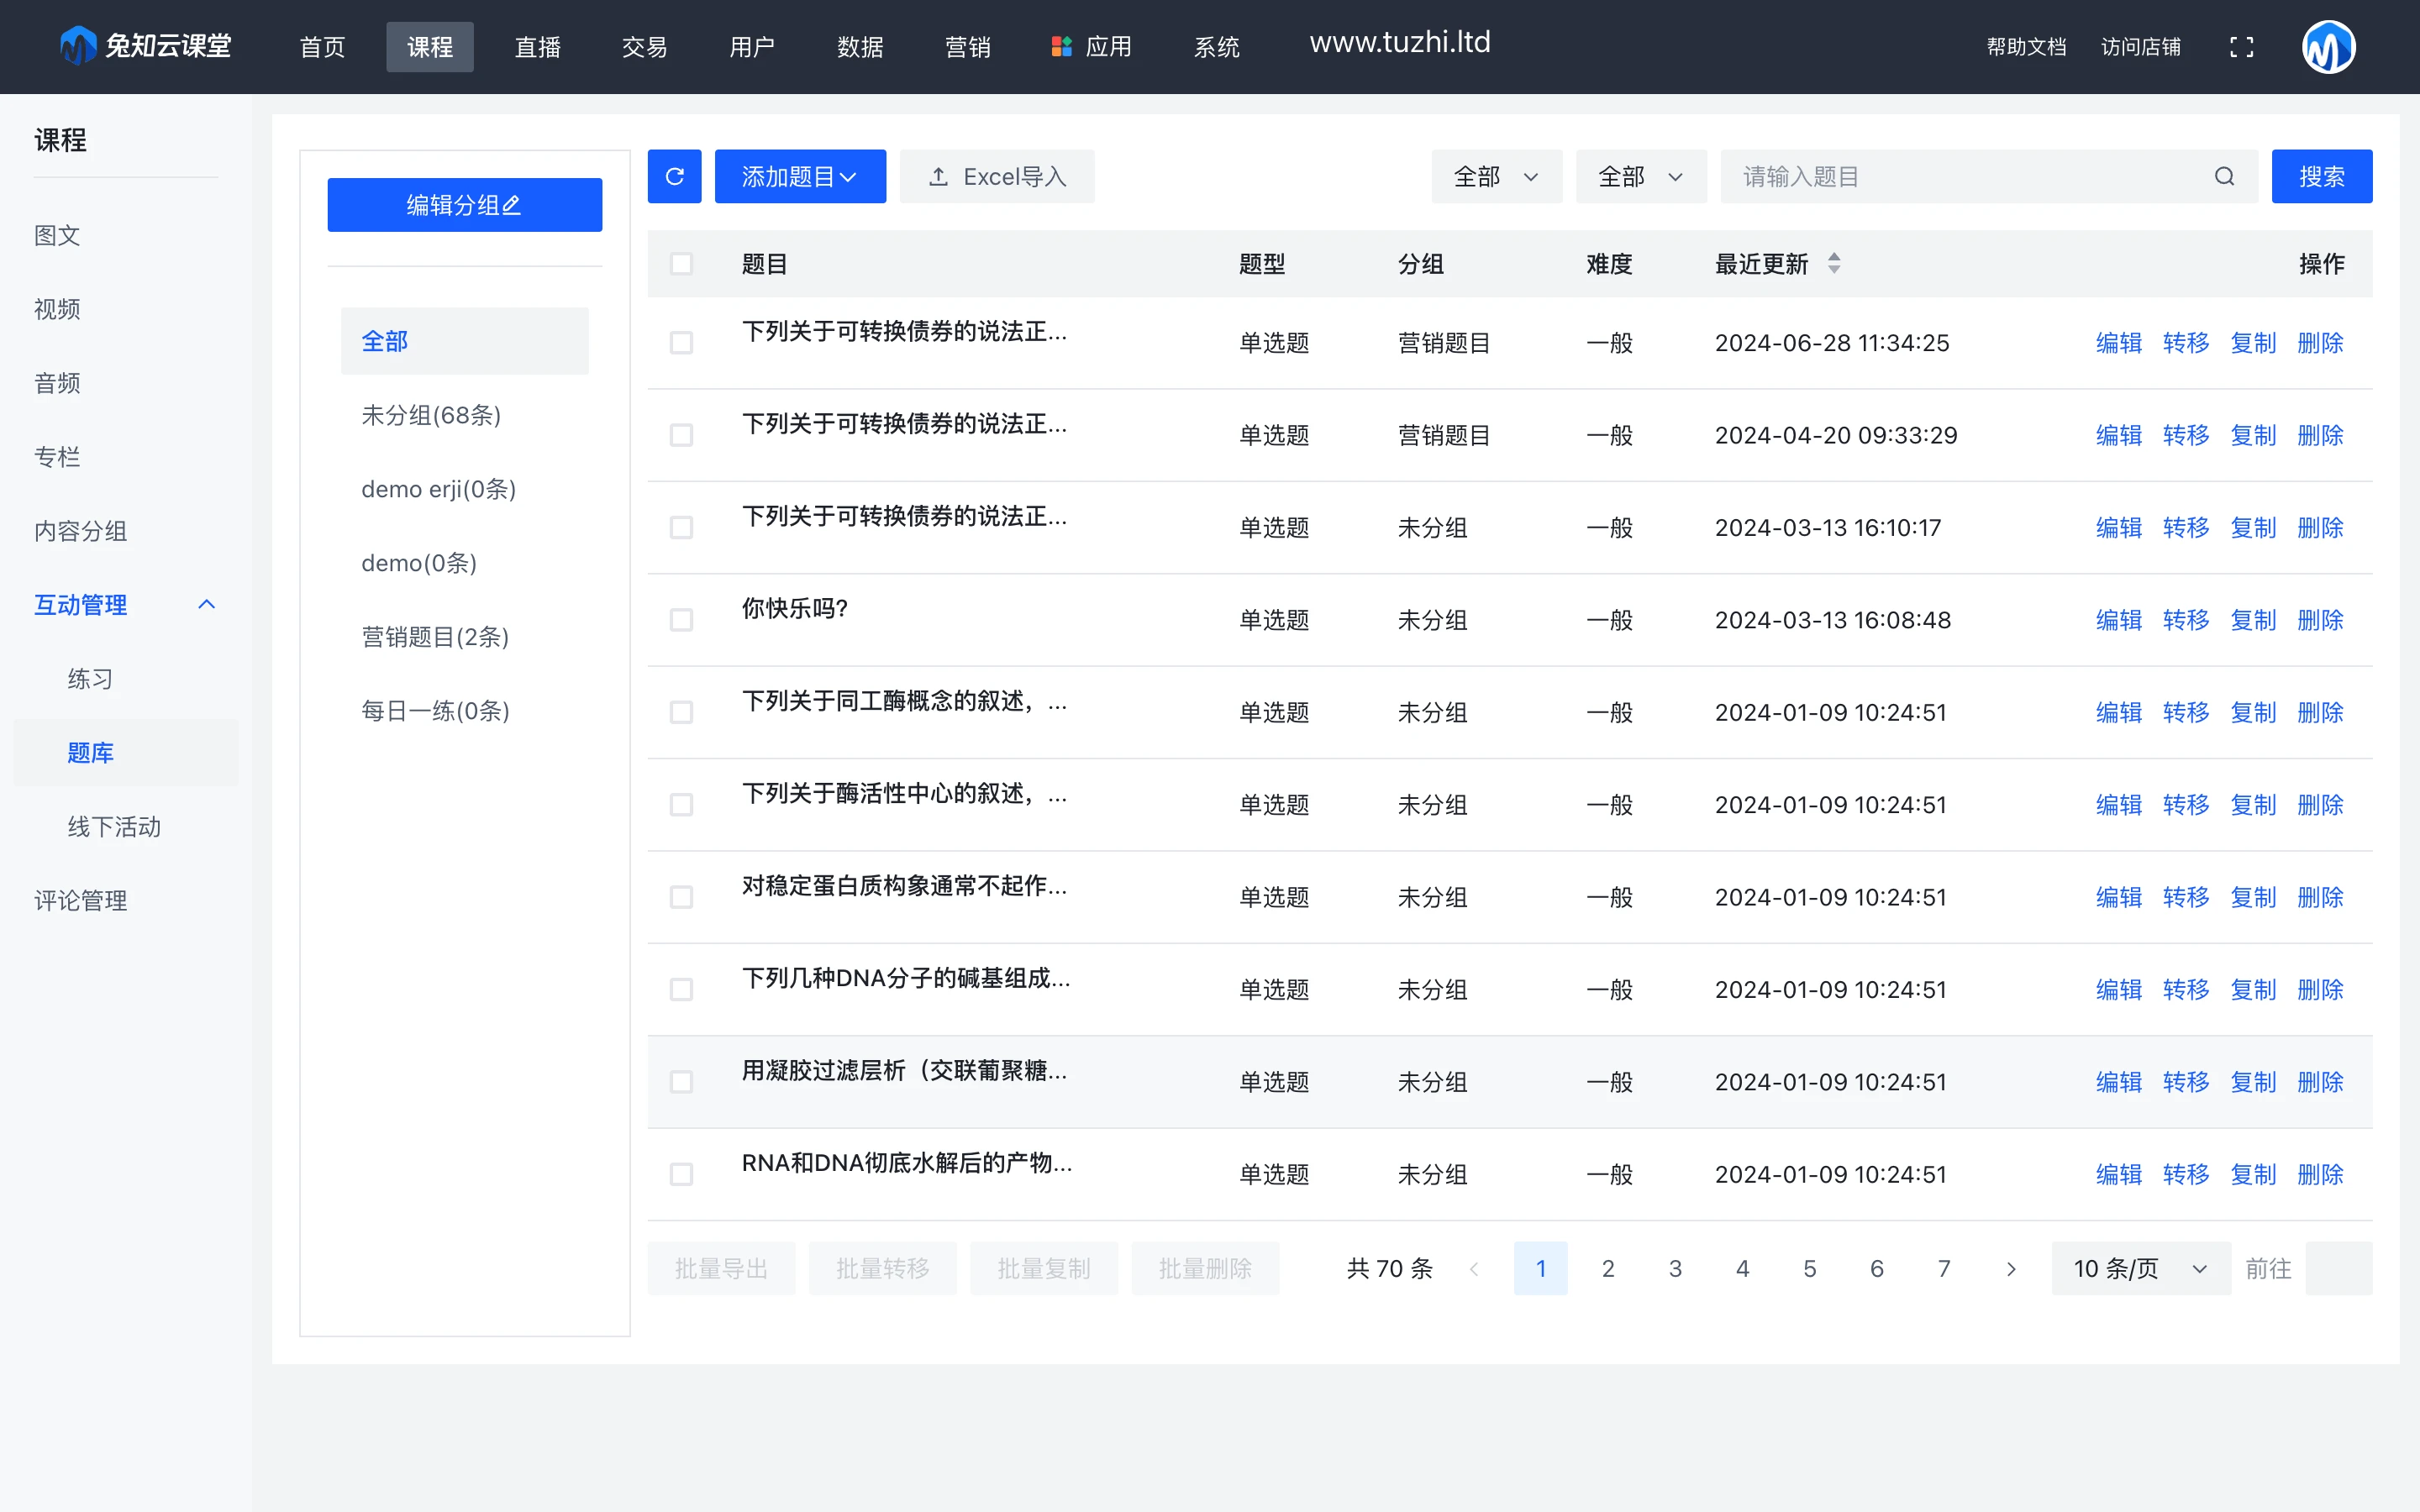Select 未分组(68条) group
This screenshot has height=1512, width=2420.
coord(465,415)
